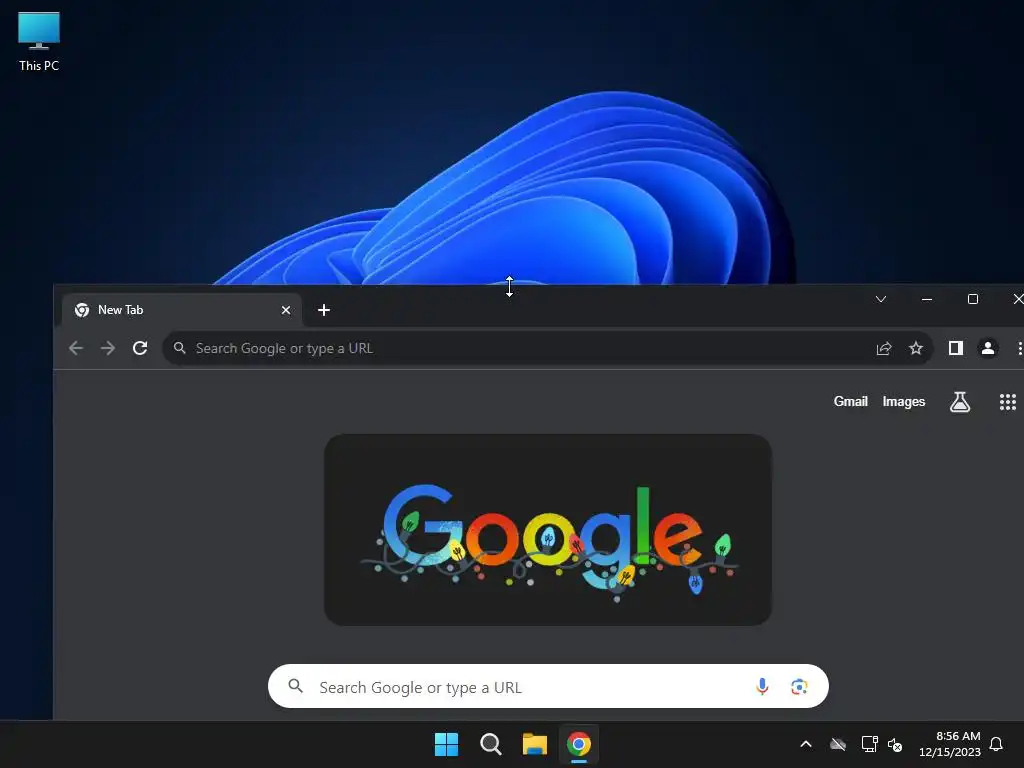
Task: Open This PC desktop icon
Action: pos(39,42)
